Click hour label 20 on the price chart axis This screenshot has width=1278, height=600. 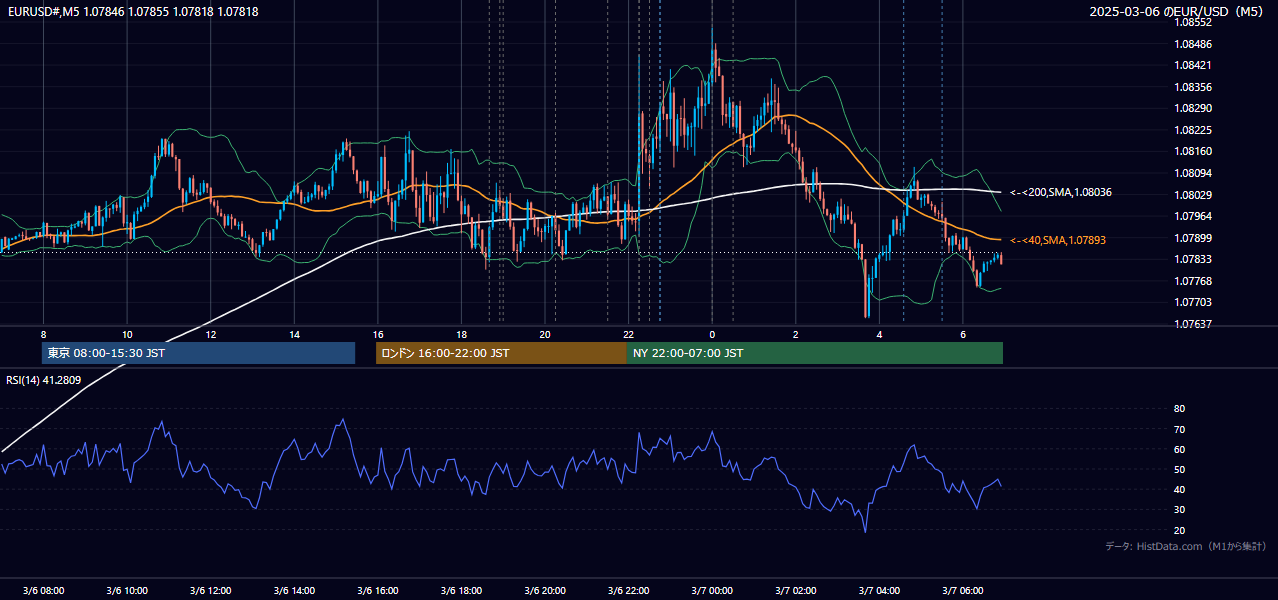tap(545, 334)
